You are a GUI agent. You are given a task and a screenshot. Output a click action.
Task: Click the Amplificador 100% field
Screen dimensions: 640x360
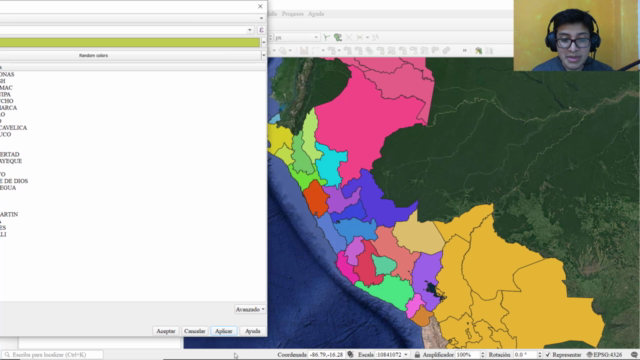467,355
